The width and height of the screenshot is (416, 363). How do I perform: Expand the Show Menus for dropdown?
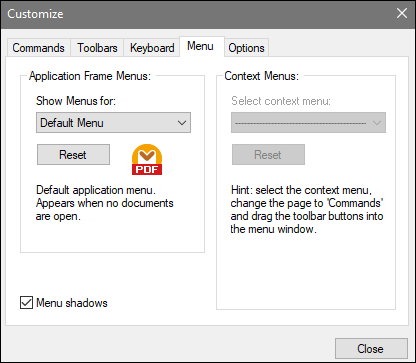(113, 123)
